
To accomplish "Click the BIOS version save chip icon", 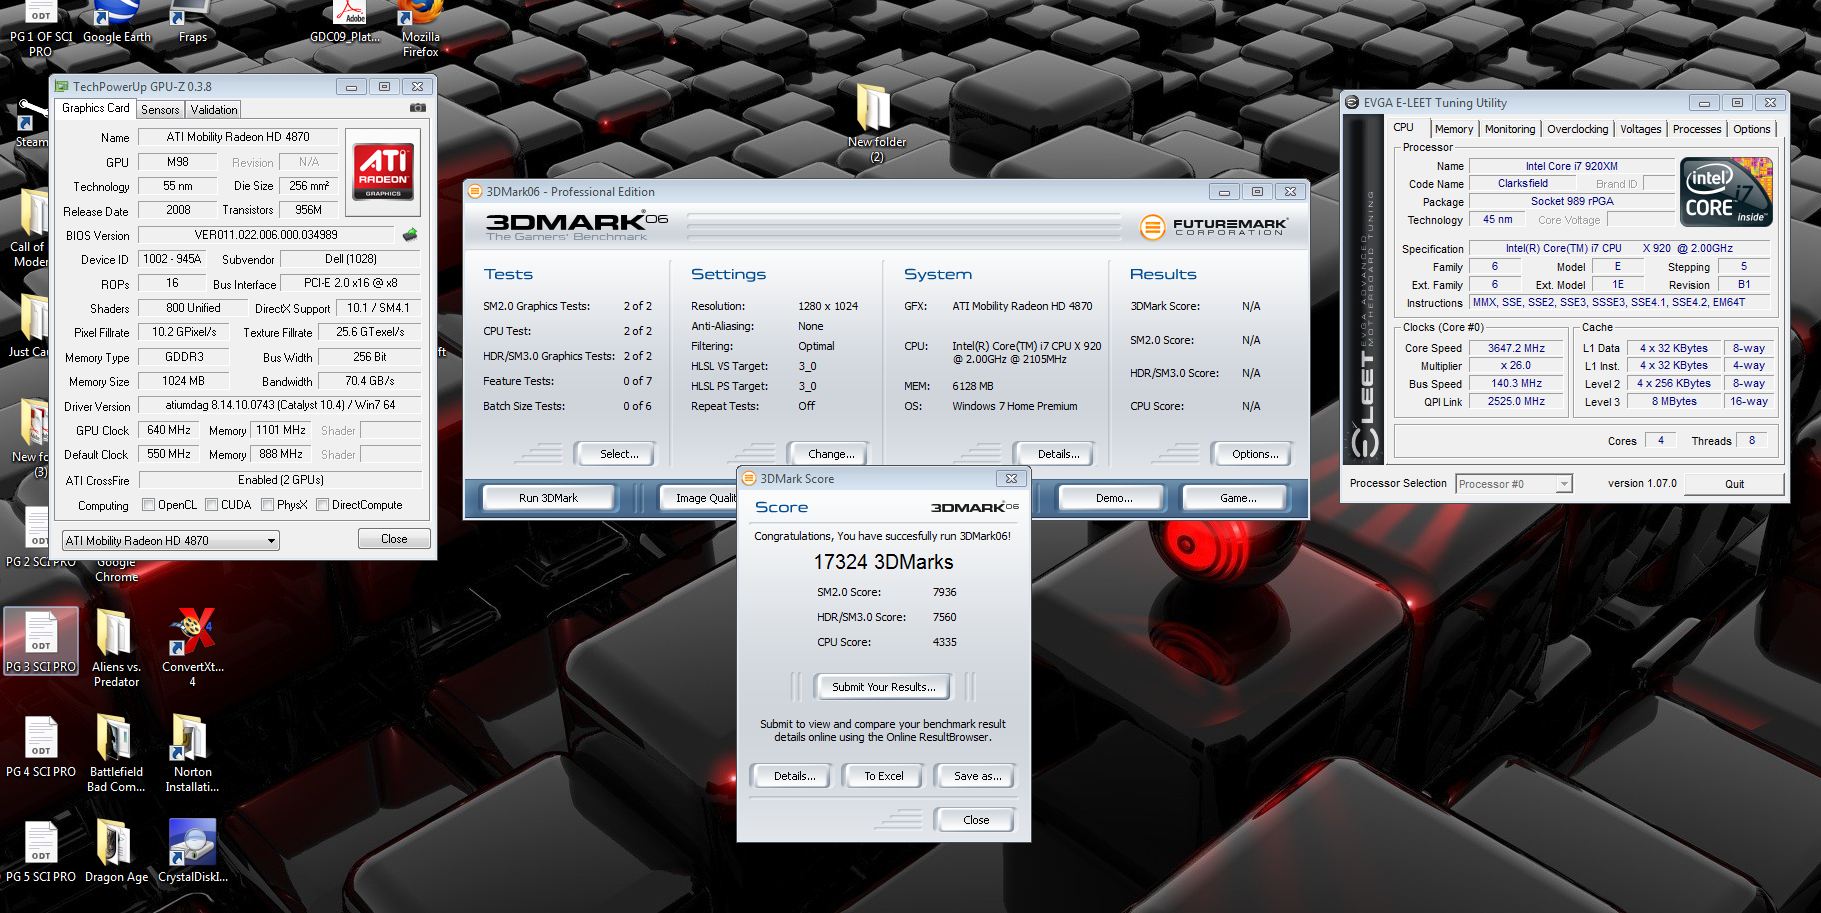I will tap(410, 235).
